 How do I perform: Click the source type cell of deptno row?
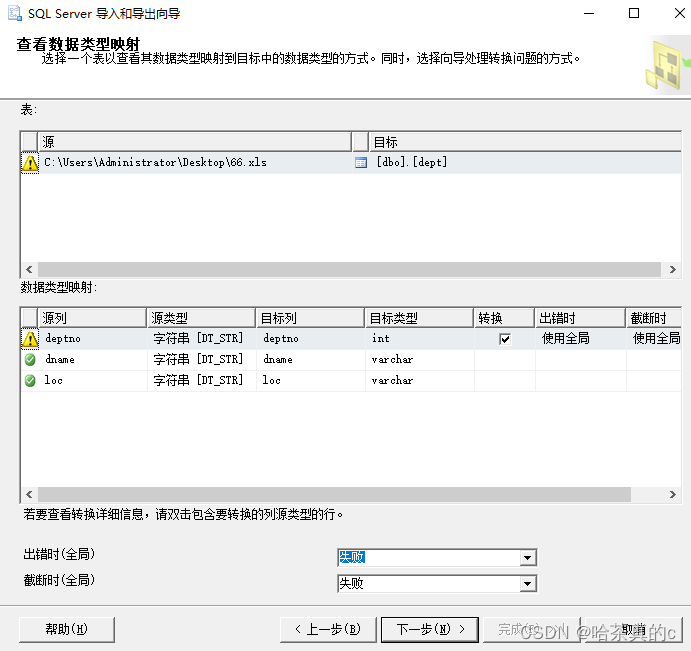pos(202,339)
